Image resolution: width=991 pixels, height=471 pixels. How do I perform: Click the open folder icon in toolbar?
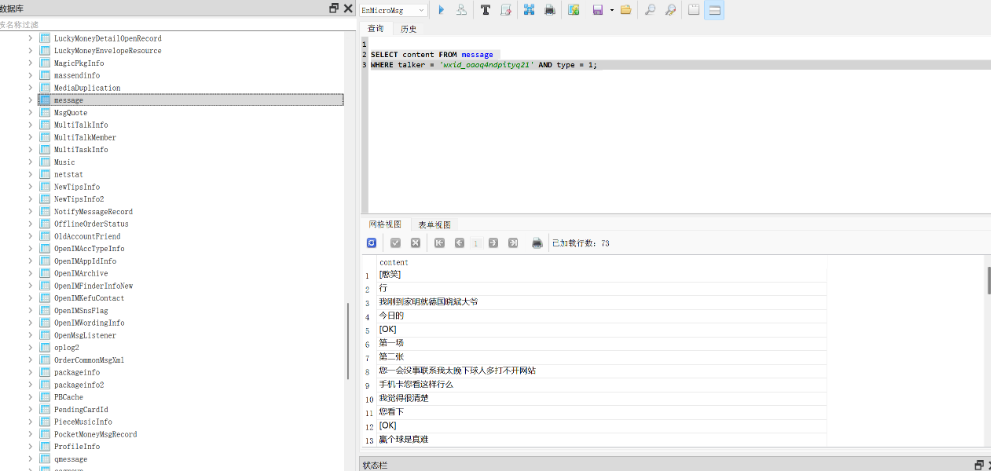click(626, 10)
